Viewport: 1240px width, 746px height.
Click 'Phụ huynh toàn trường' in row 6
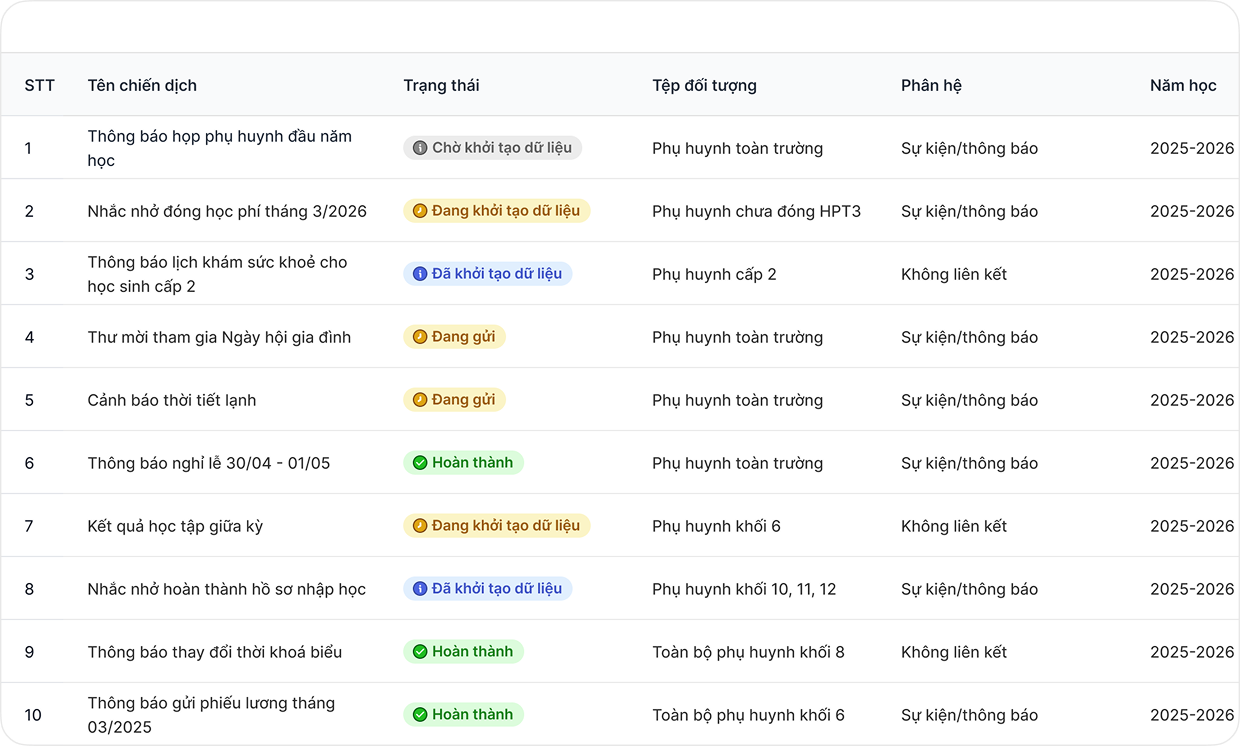tap(738, 463)
